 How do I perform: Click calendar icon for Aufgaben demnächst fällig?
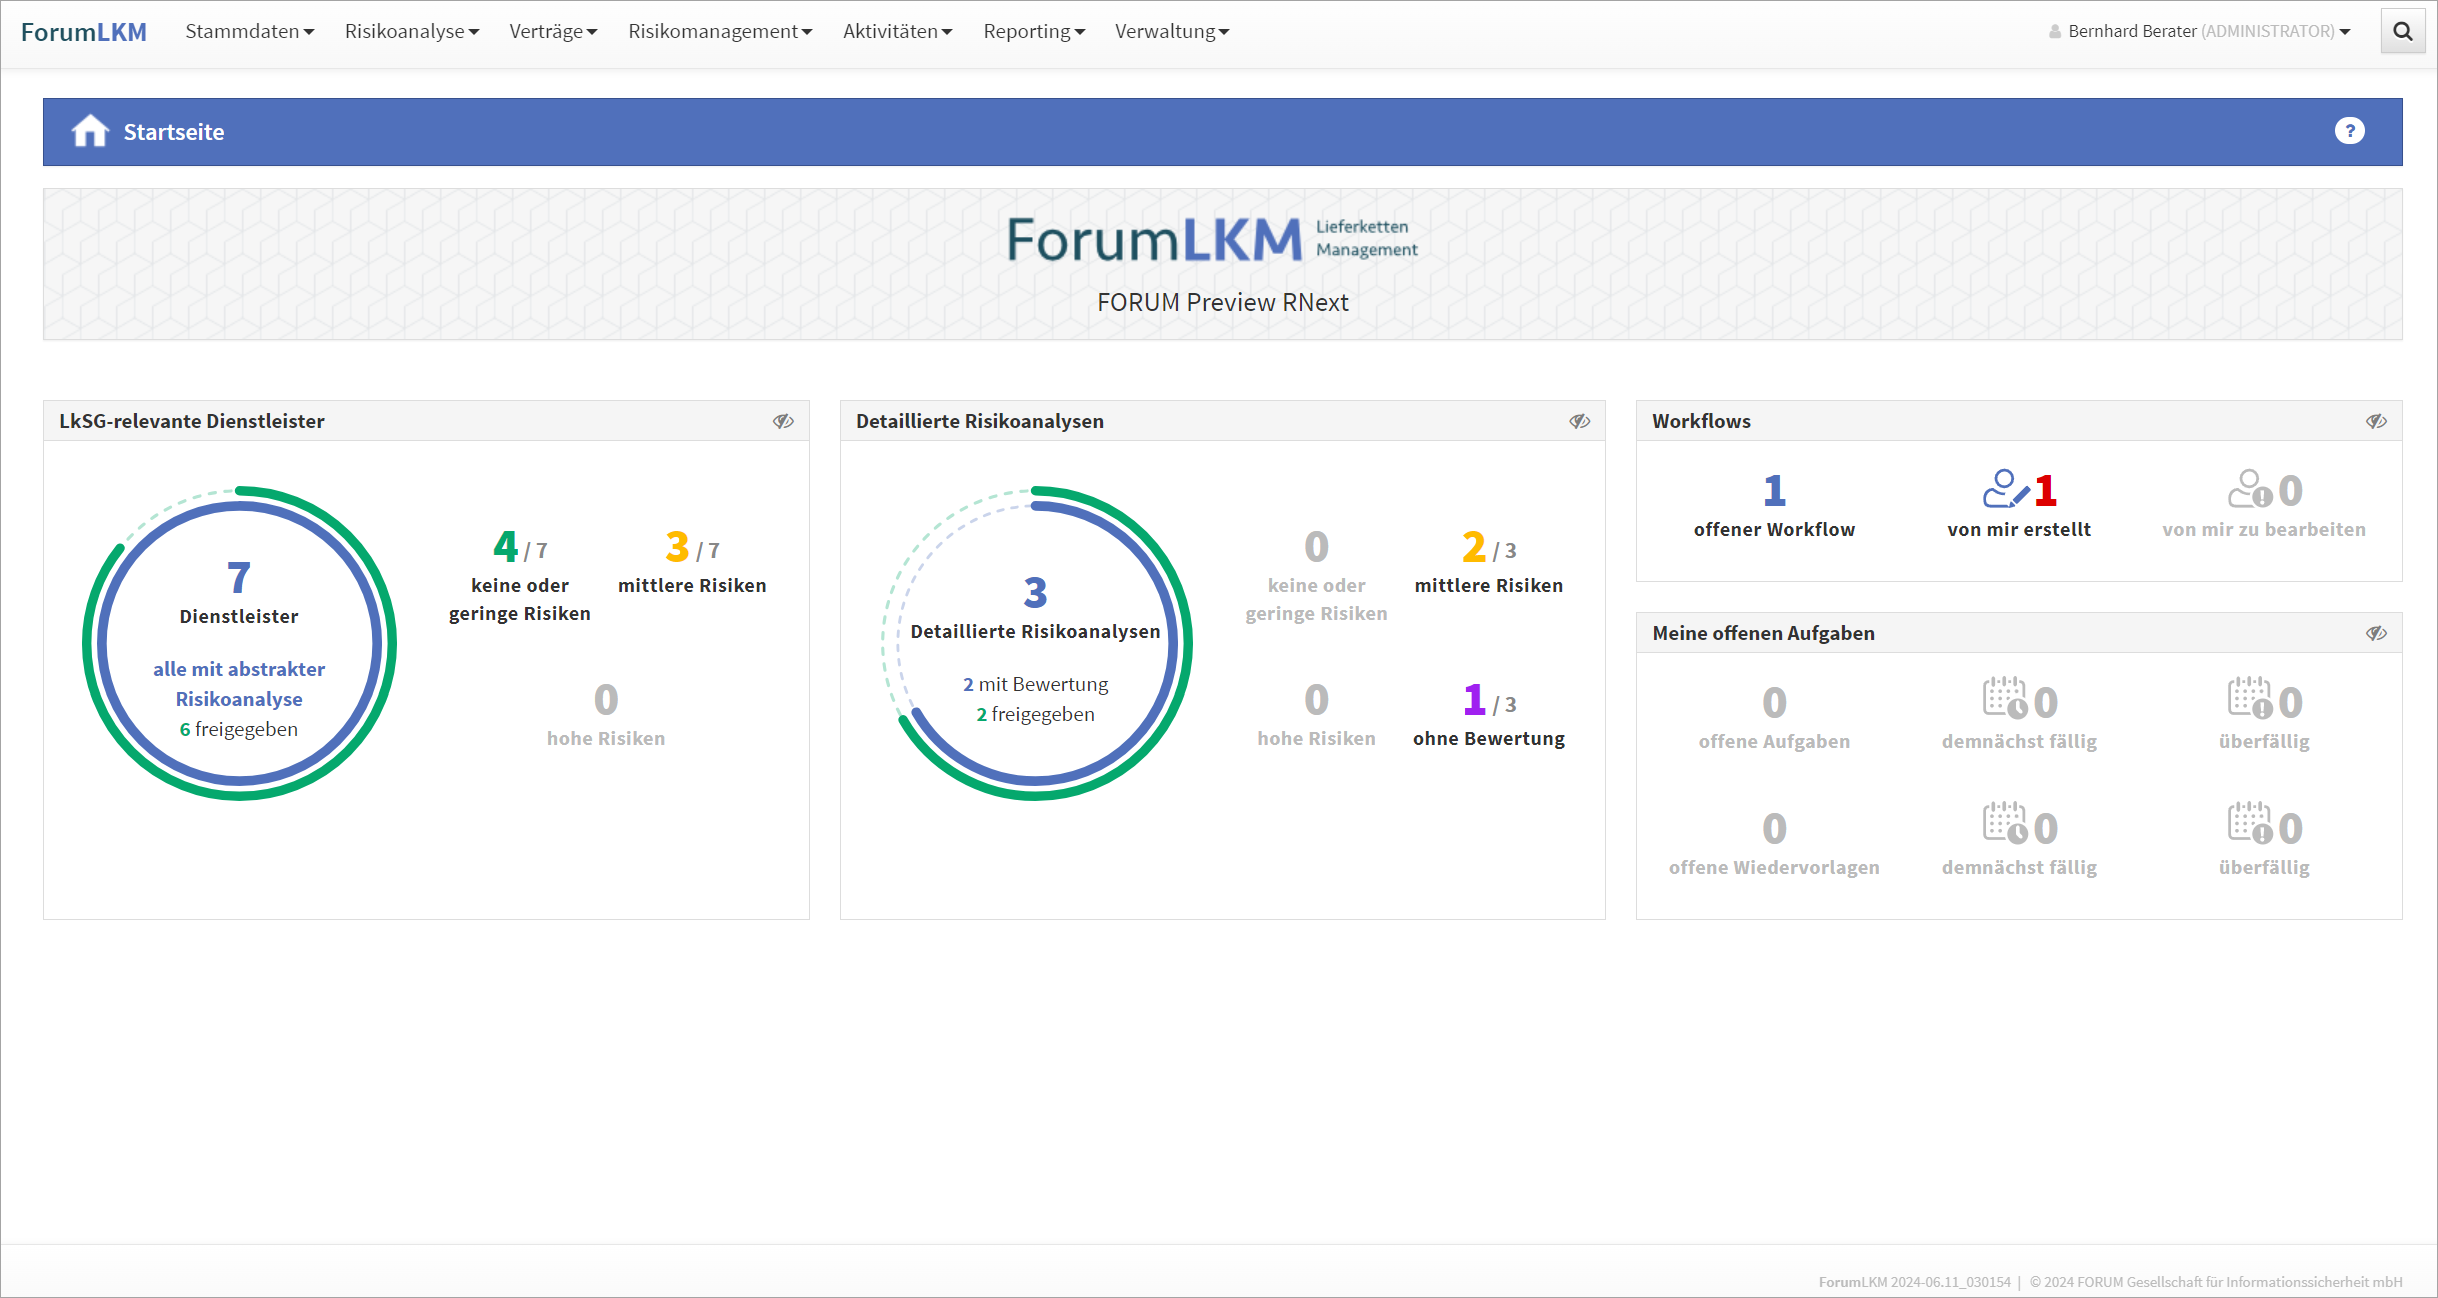(x=2005, y=698)
